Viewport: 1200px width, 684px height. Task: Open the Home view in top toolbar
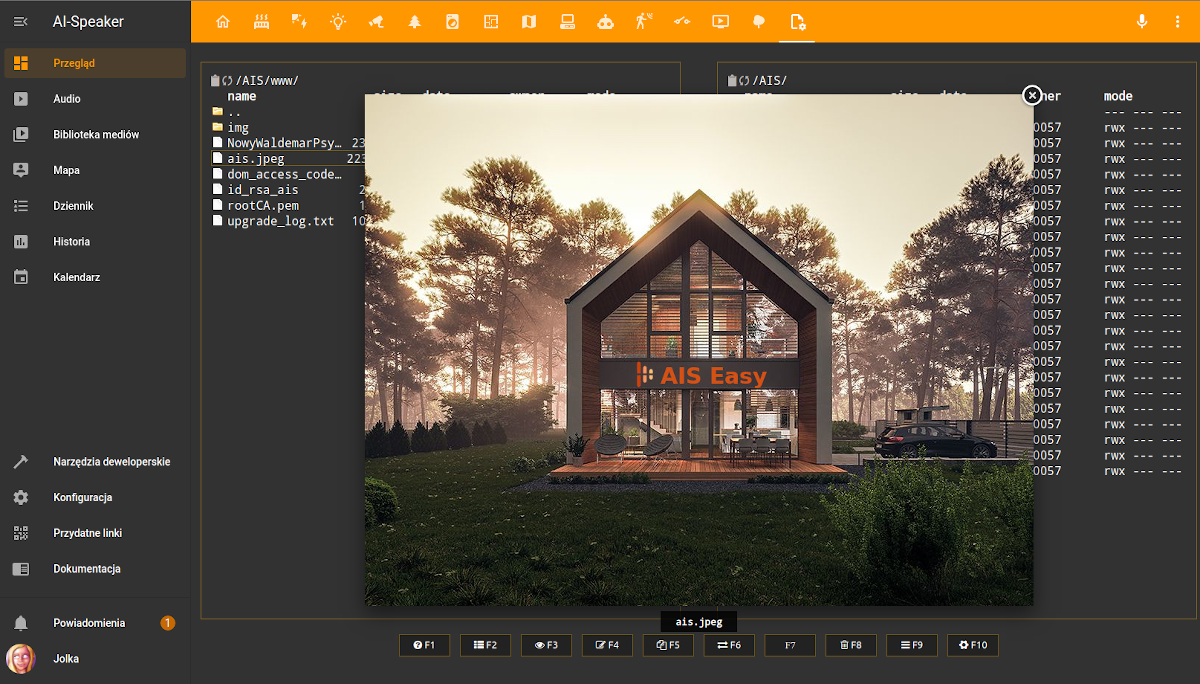coord(223,21)
